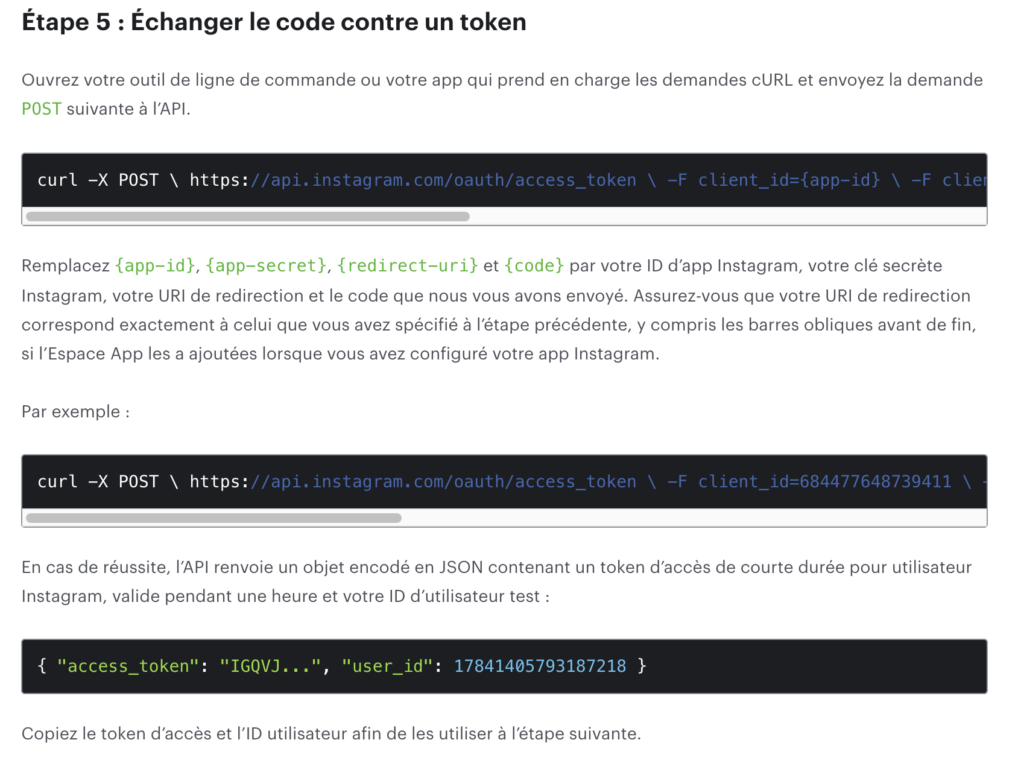This screenshot has width=1024, height=772.
Task: Select the {app-secret} placeholder text
Action: tap(266, 266)
